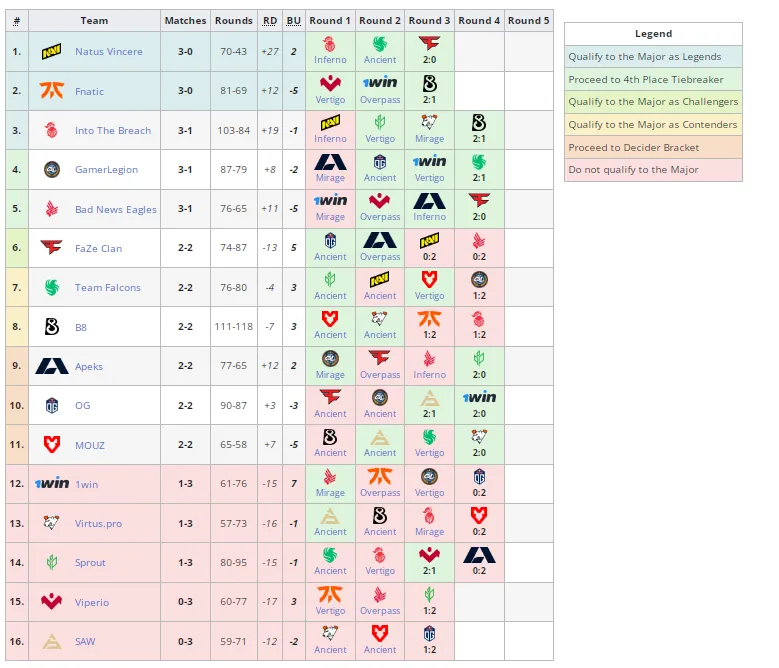Click the FaZe Clan logo in row 6
Image resolution: width=779 pixels, height=668 pixels.
52,247
